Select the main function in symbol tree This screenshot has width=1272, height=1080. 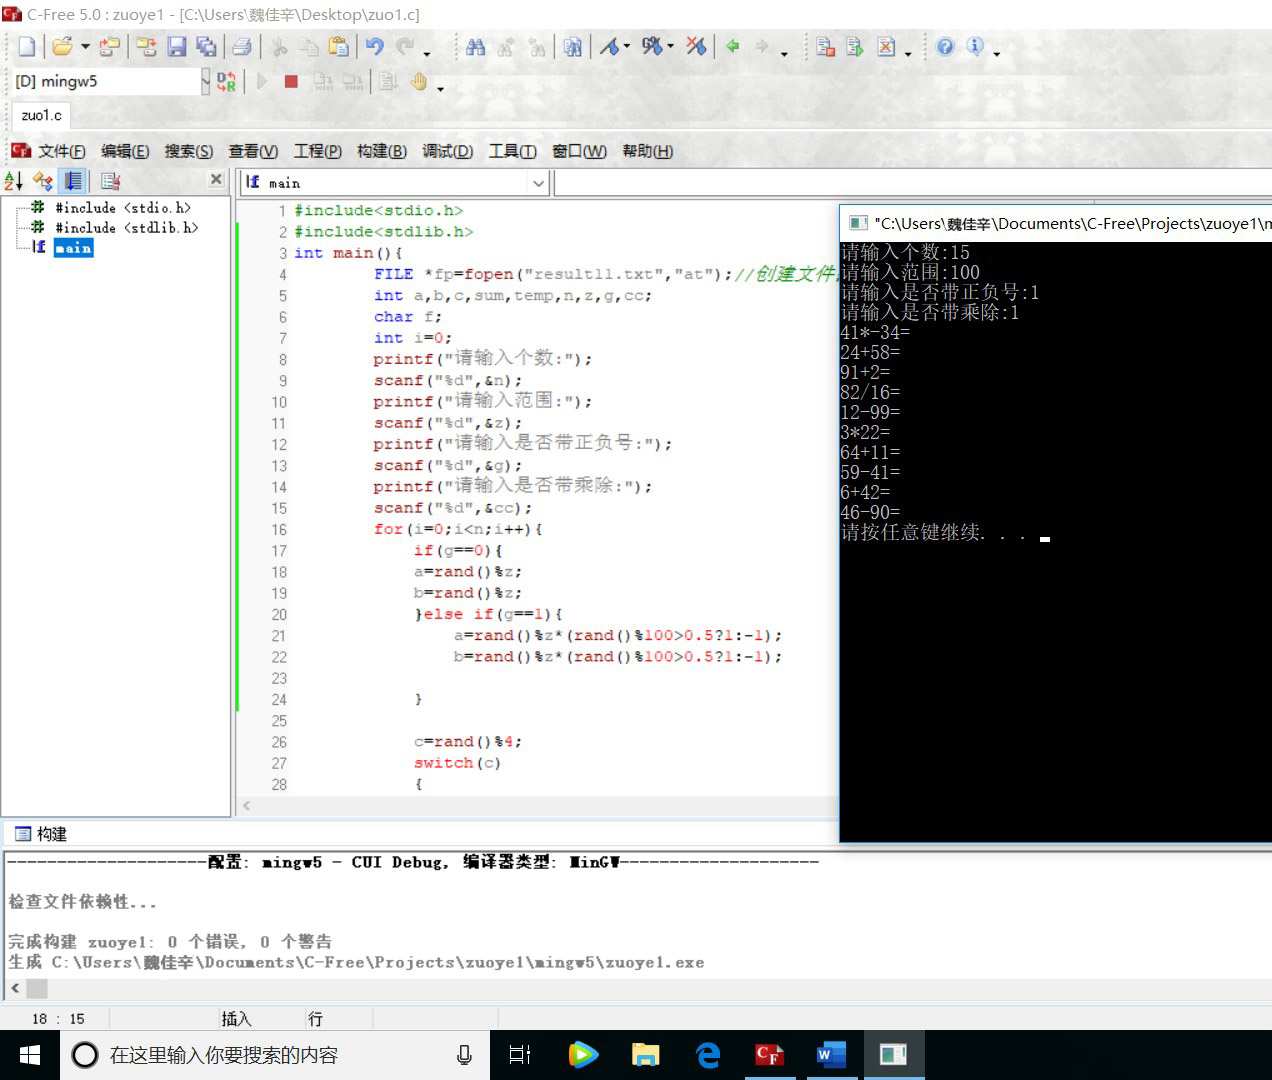click(x=73, y=248)
